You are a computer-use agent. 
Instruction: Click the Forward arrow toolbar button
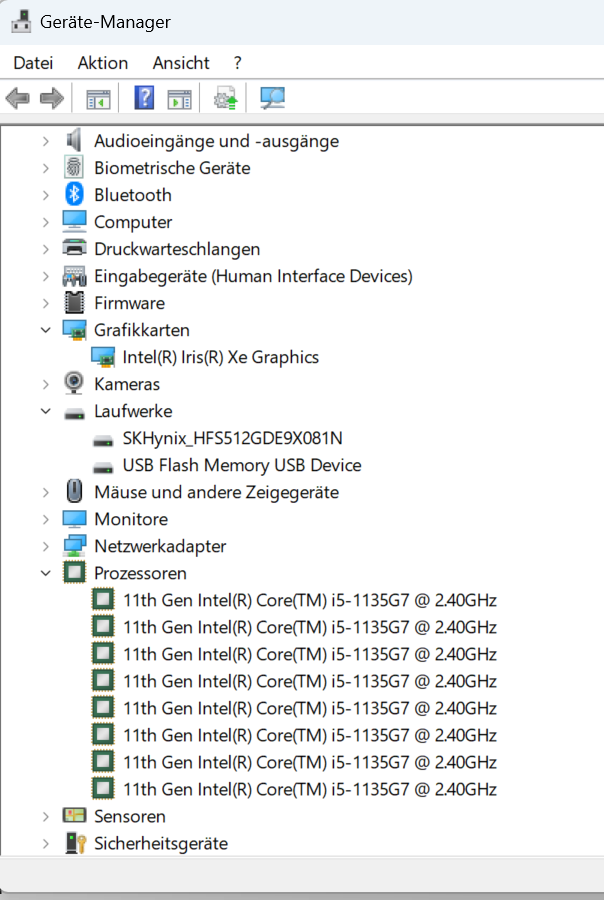52,98
